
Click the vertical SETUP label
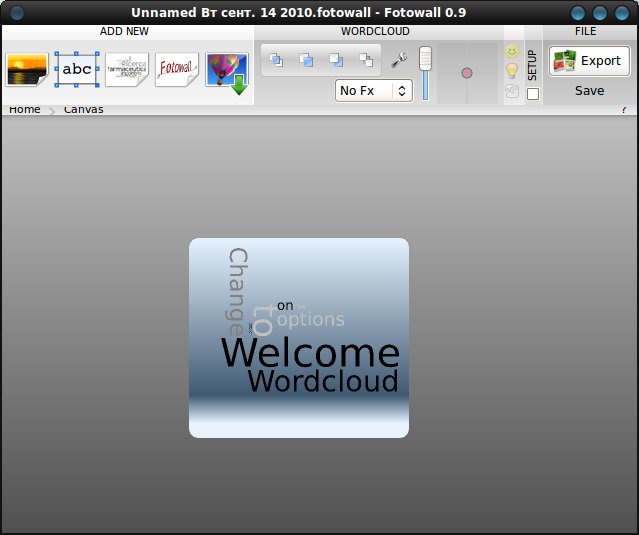532,65
